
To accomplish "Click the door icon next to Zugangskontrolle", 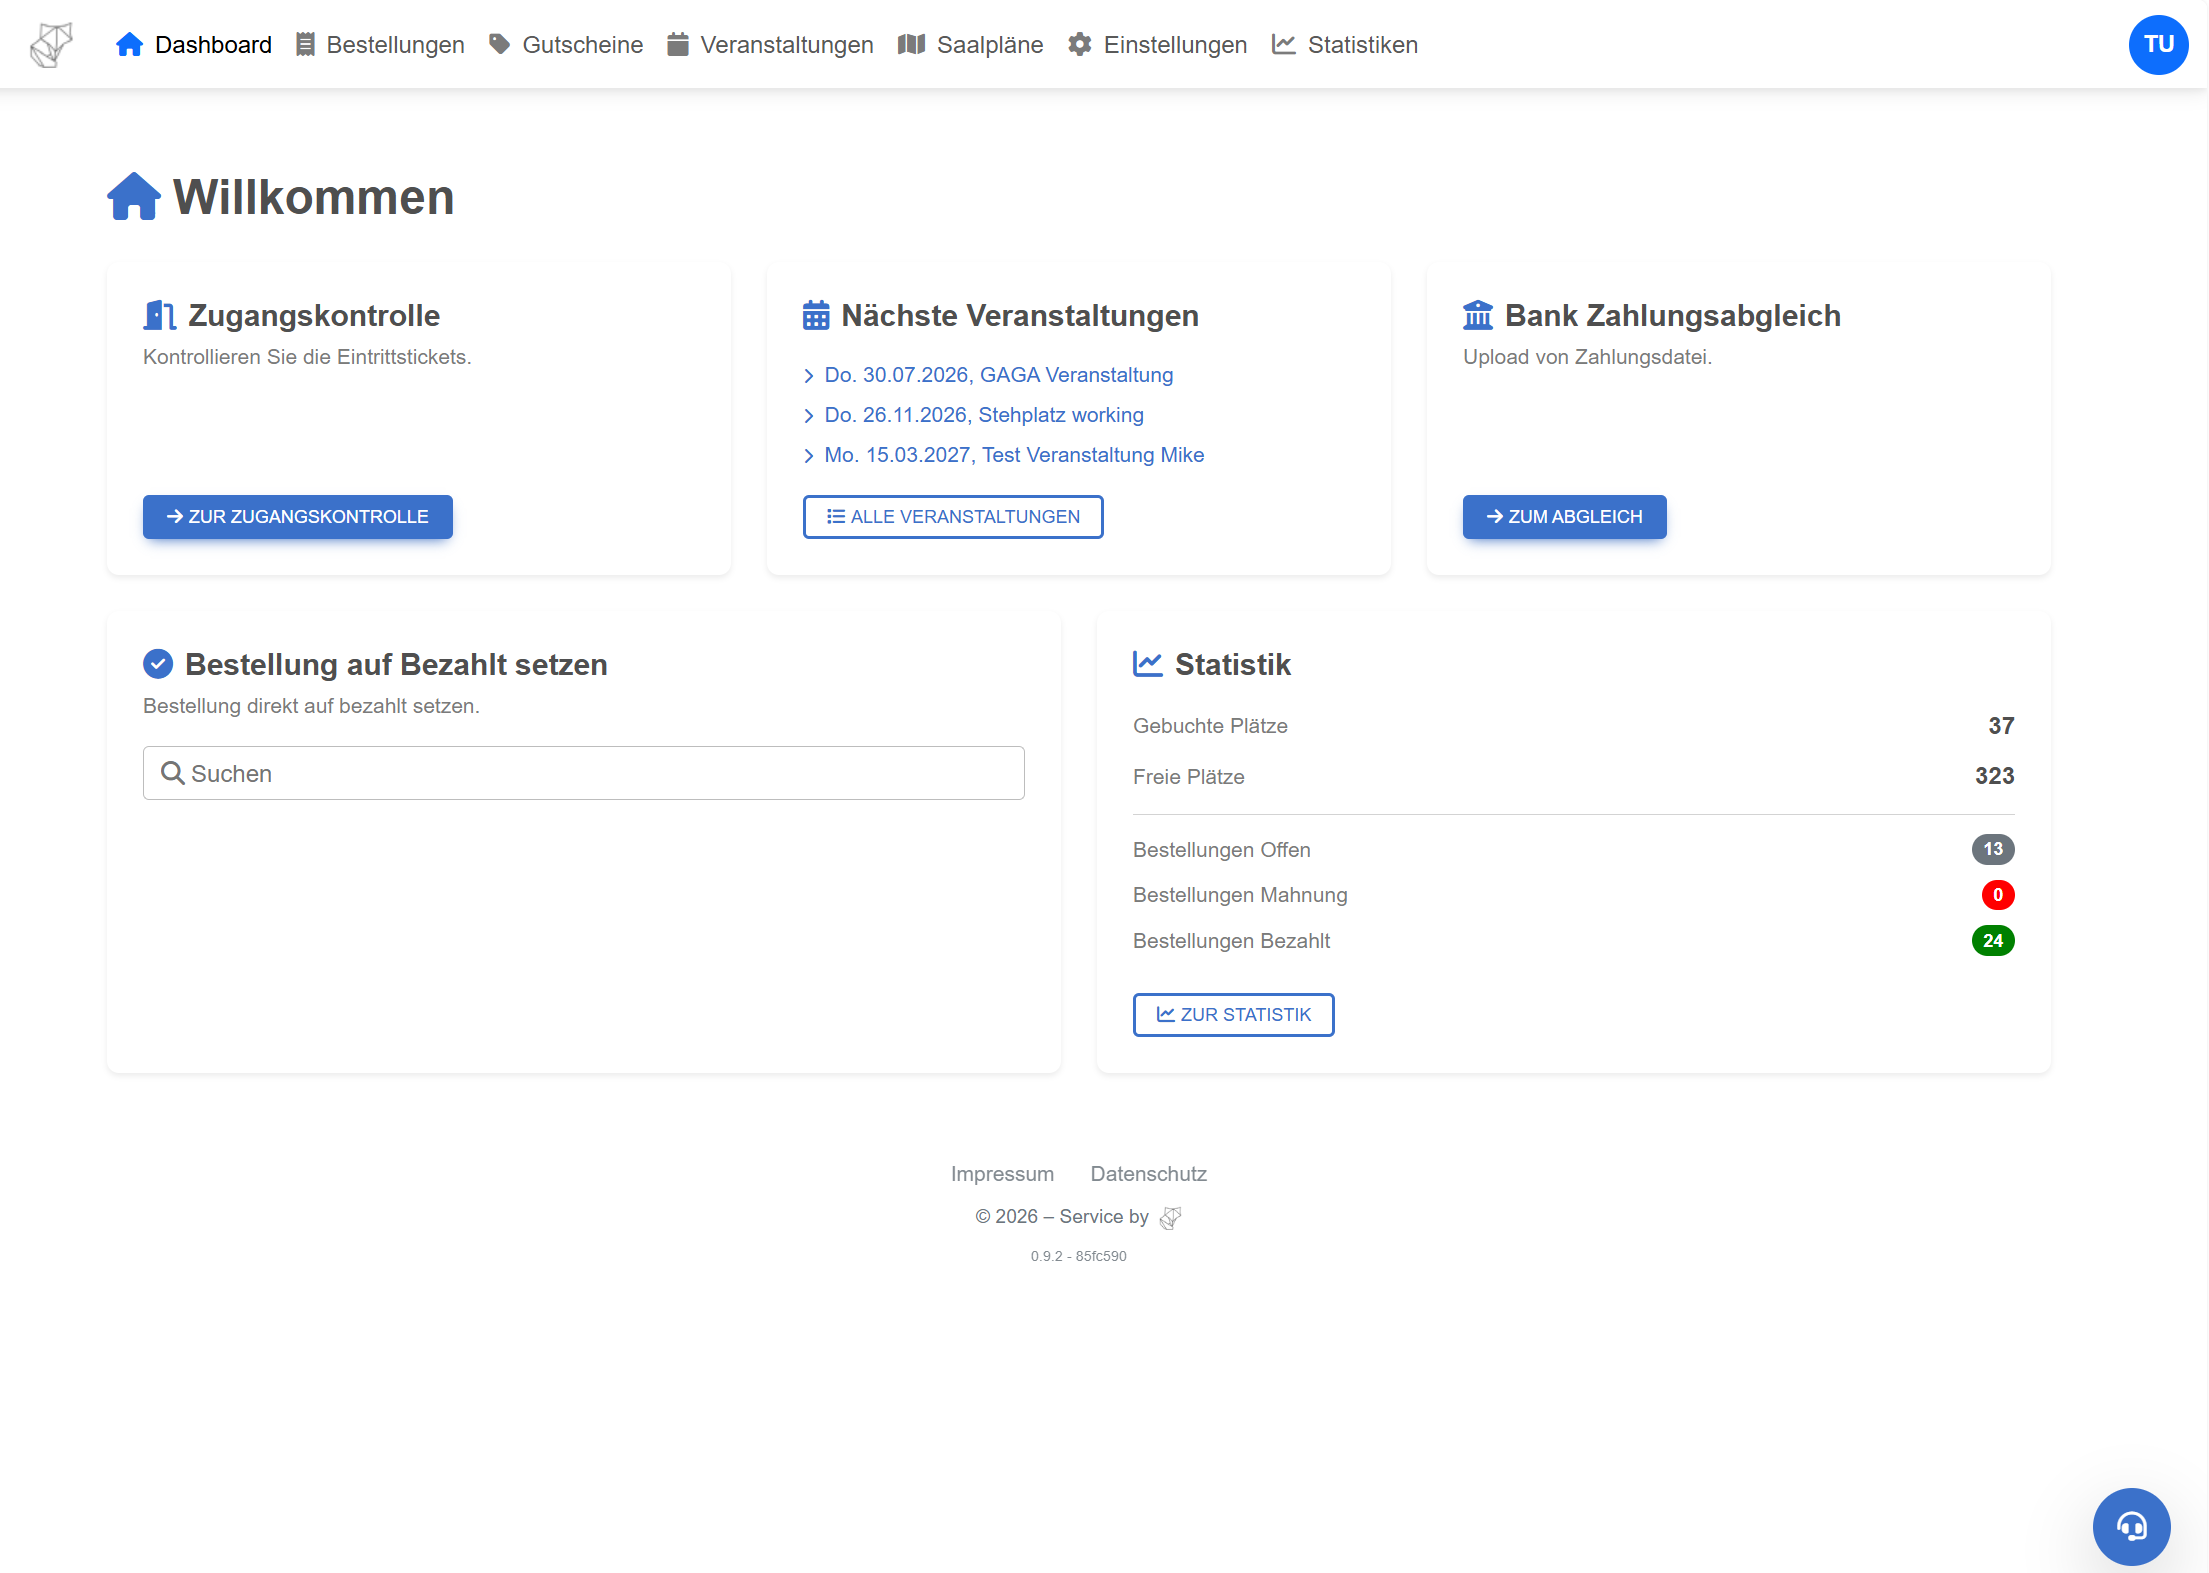I will [x=160, y=316].
